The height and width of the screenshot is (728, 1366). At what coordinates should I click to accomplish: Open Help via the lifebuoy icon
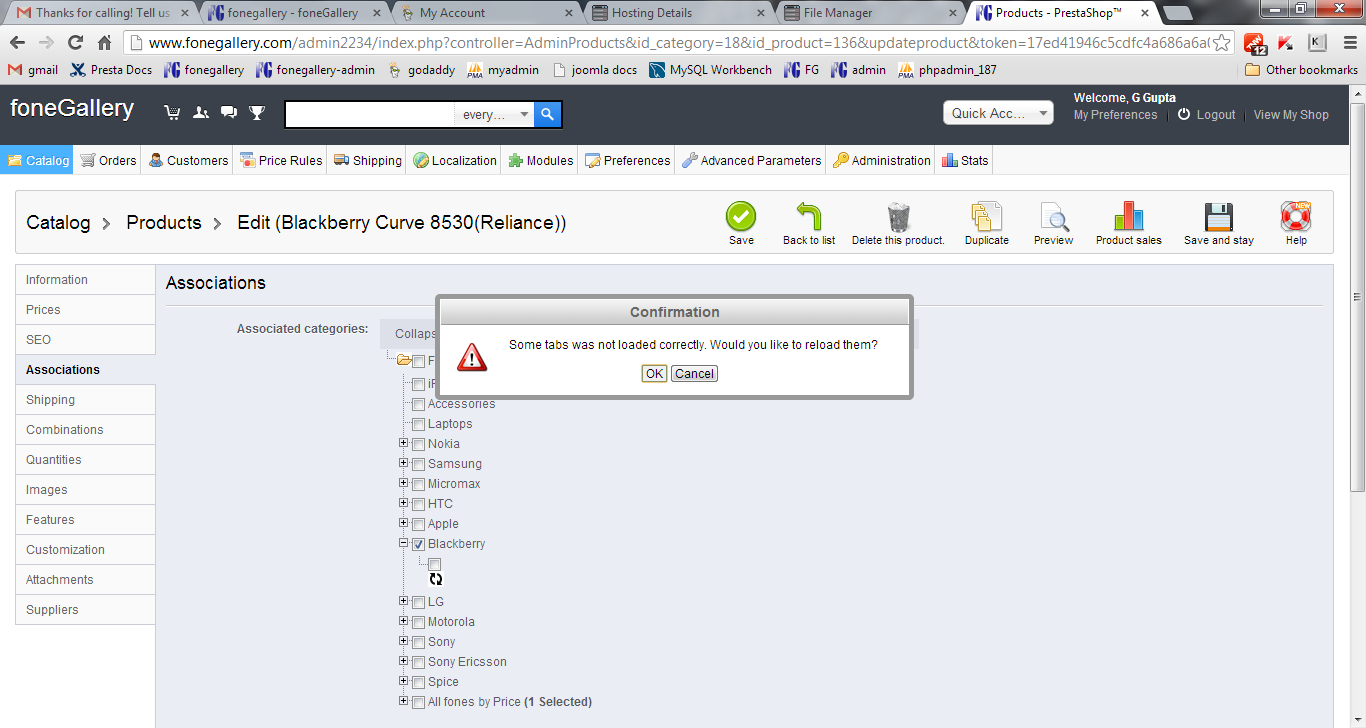[x=1296, y=217]
